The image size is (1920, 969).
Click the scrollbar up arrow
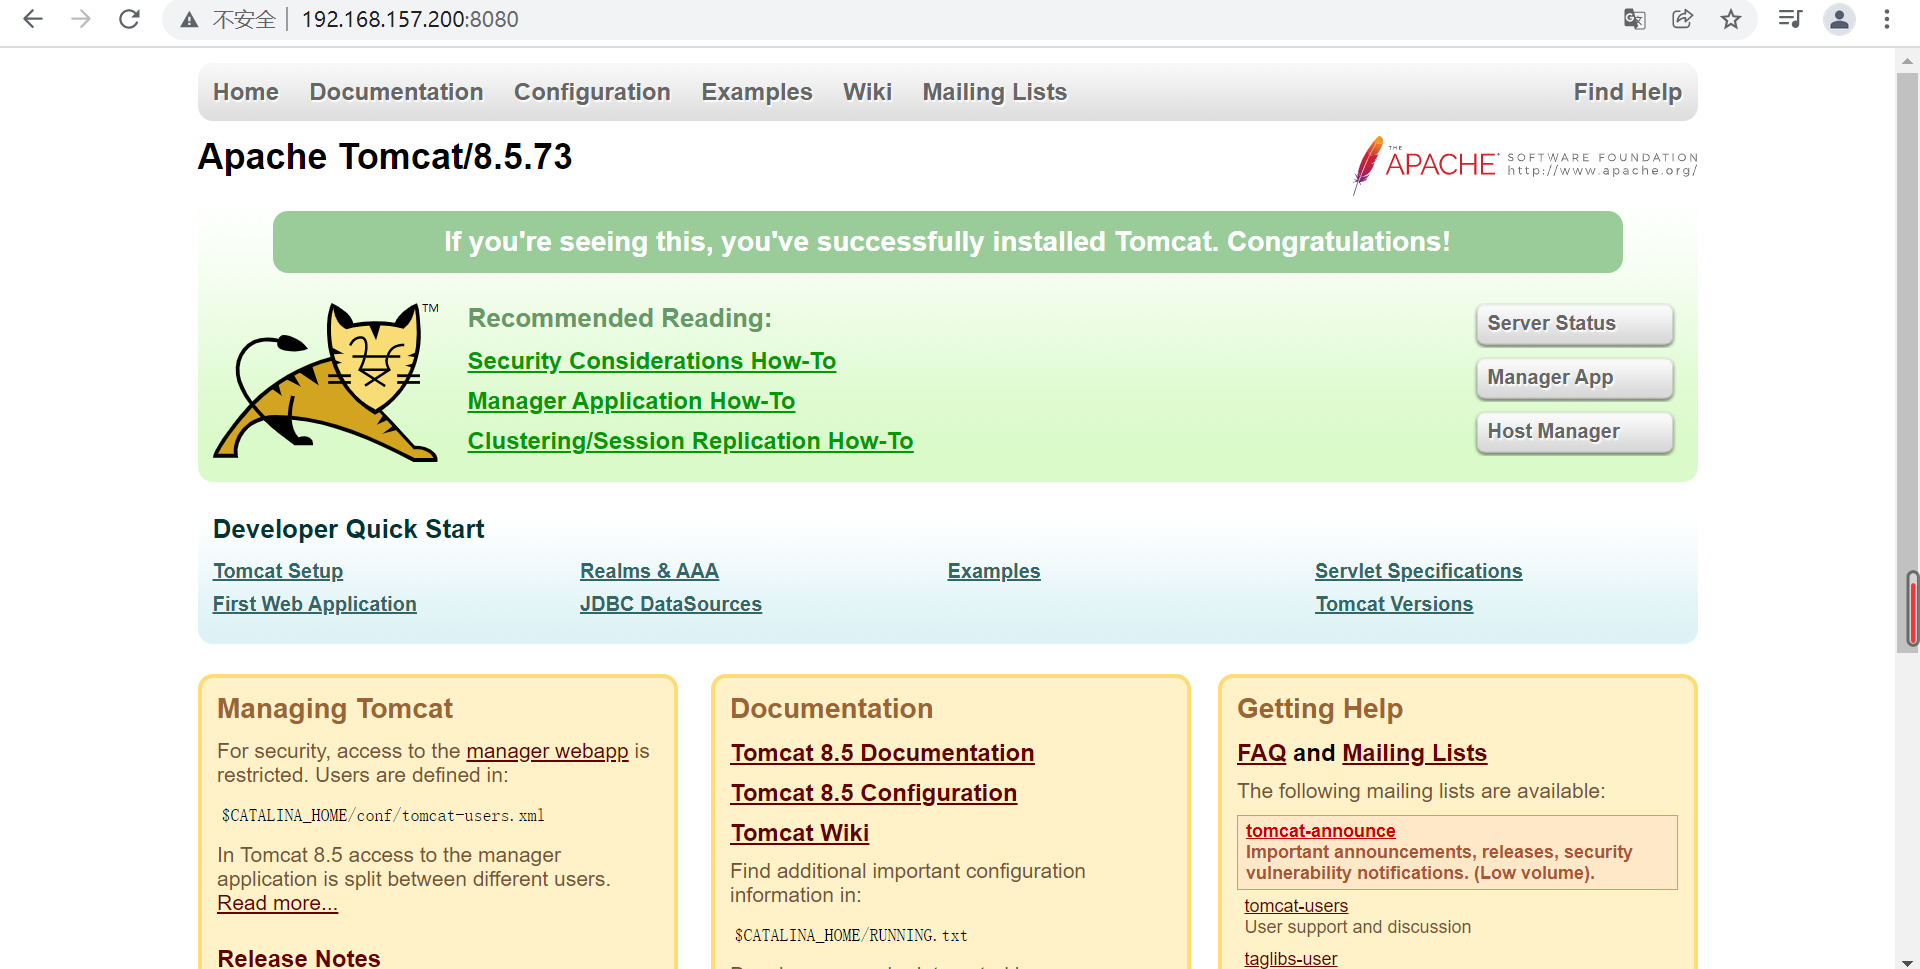[1908, 60]
